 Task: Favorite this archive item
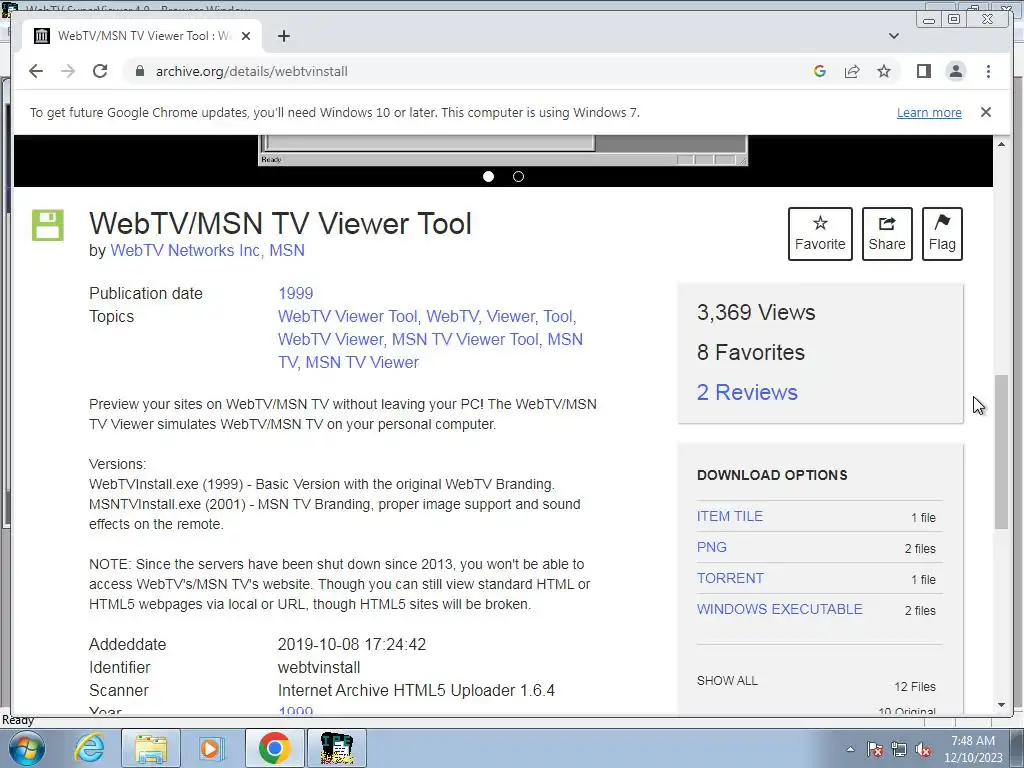(x=820, y=234)
